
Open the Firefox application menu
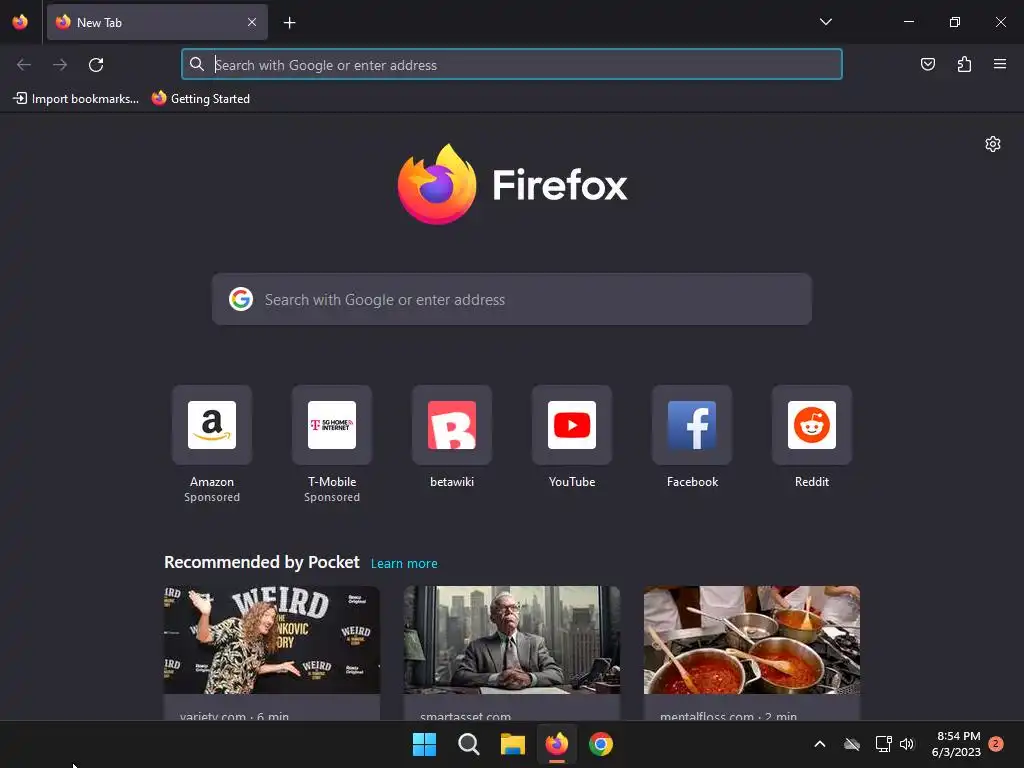(999, 64)
